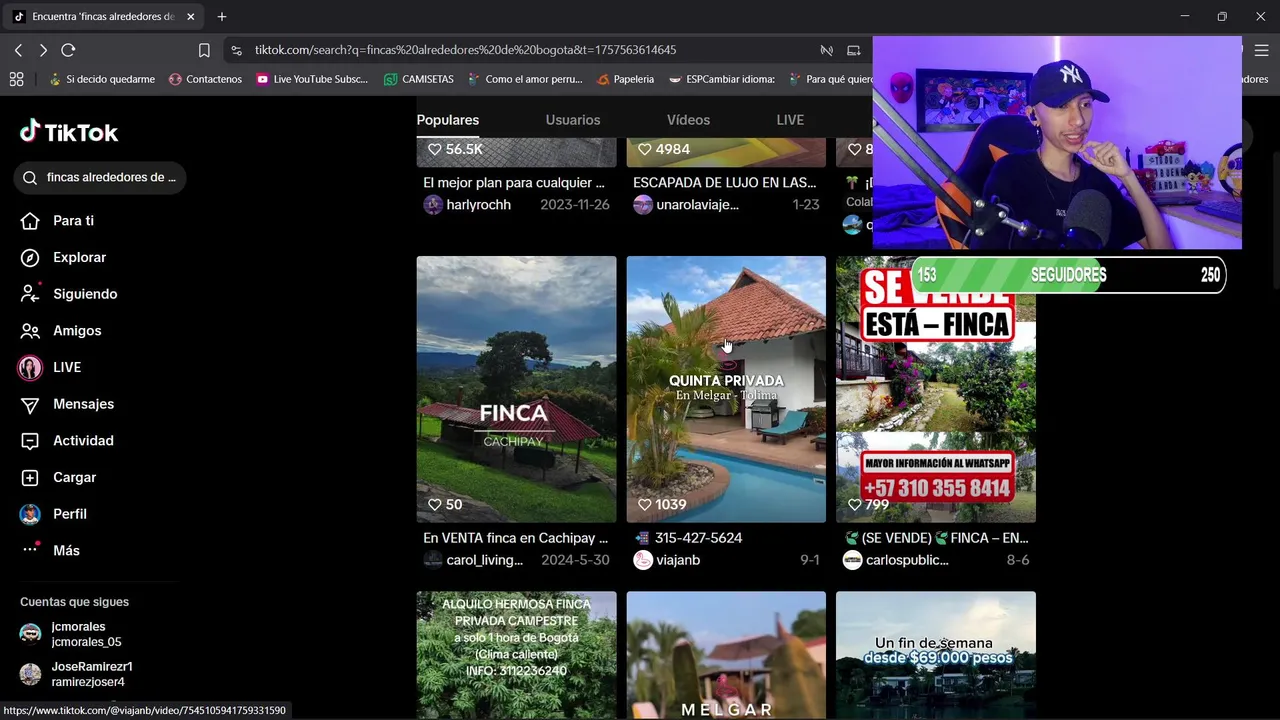Open Perfil avatar icon
This screenshot has height=720, width=1280.
(x=30, y=514)
